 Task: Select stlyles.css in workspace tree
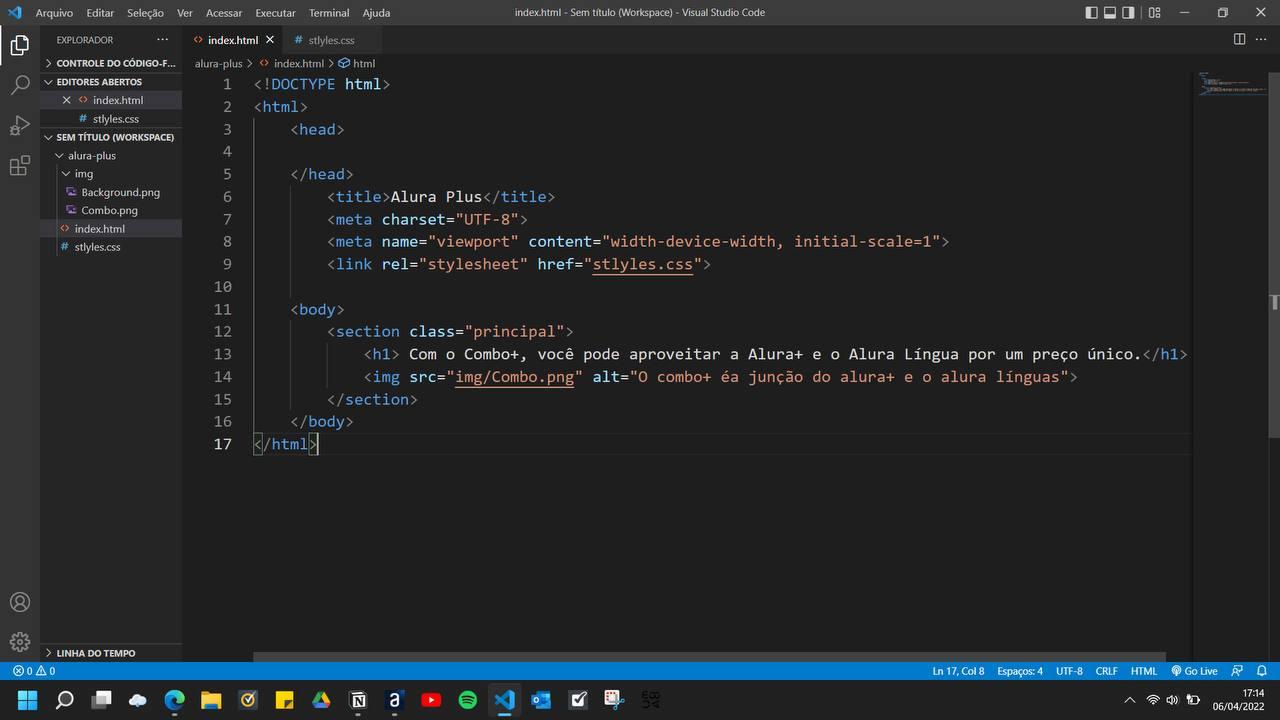(x=110, y=247)
